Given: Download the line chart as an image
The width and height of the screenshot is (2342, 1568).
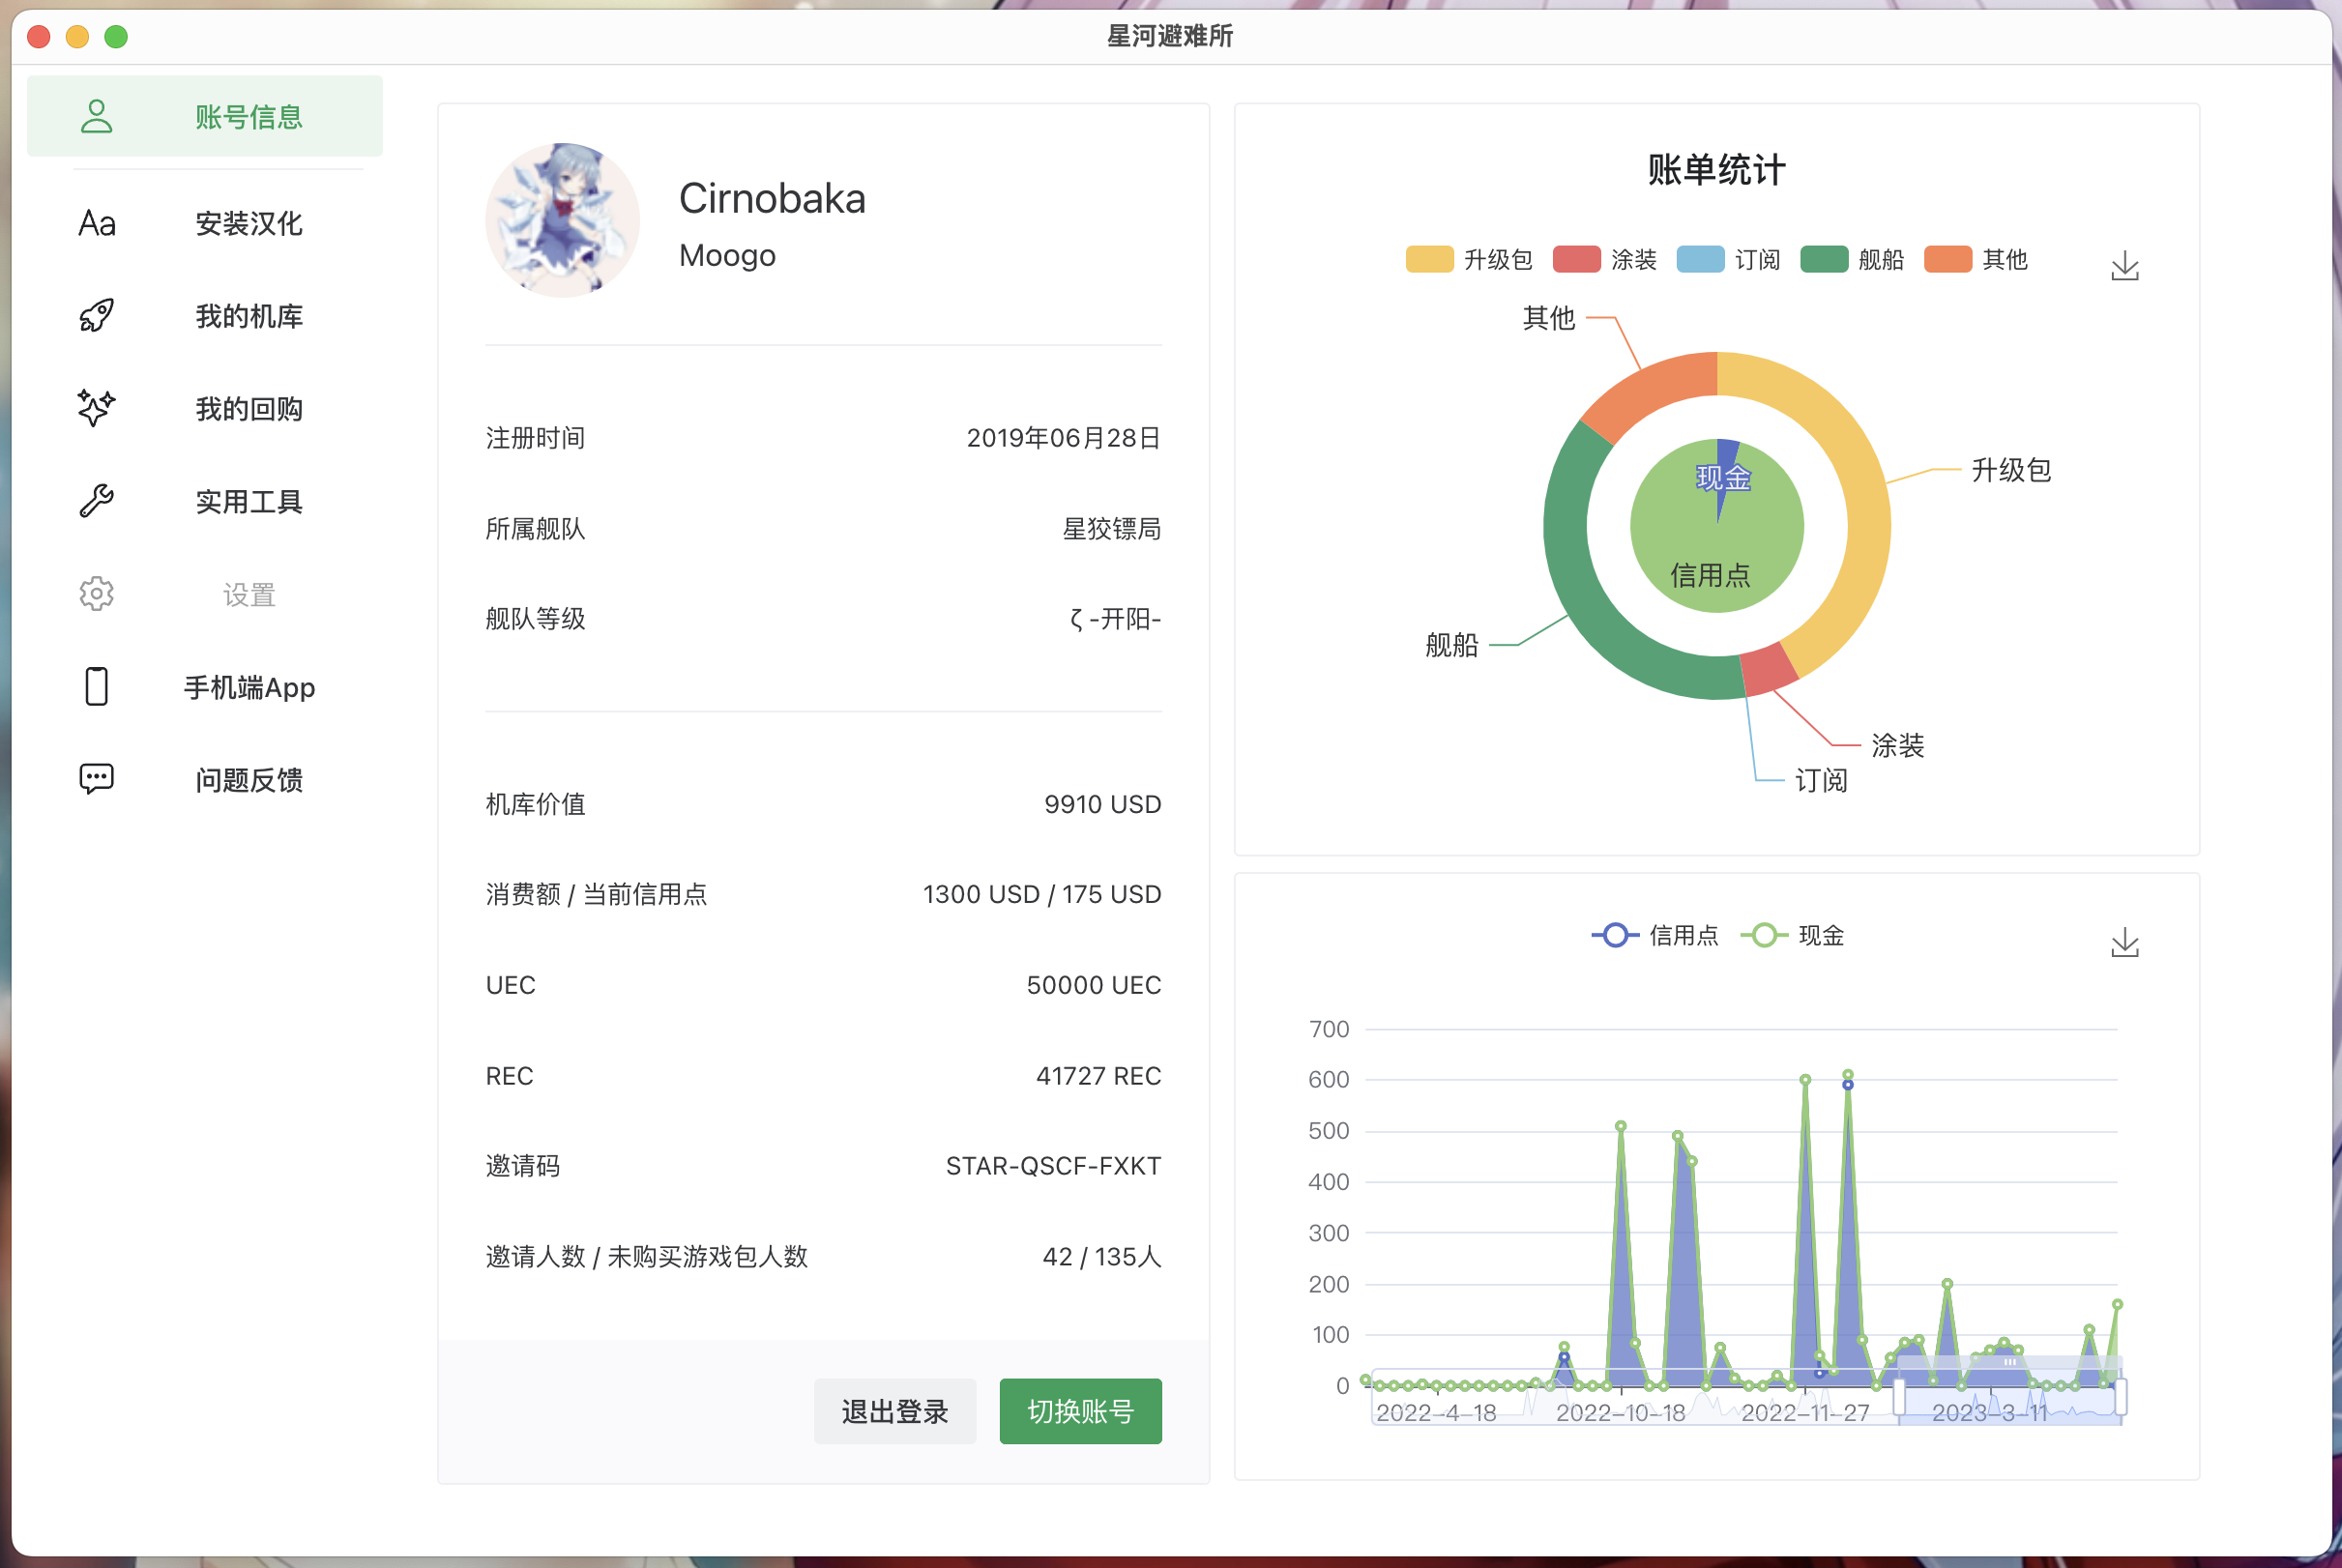Looking at the screenshot, I should (x=2124, y=942).
